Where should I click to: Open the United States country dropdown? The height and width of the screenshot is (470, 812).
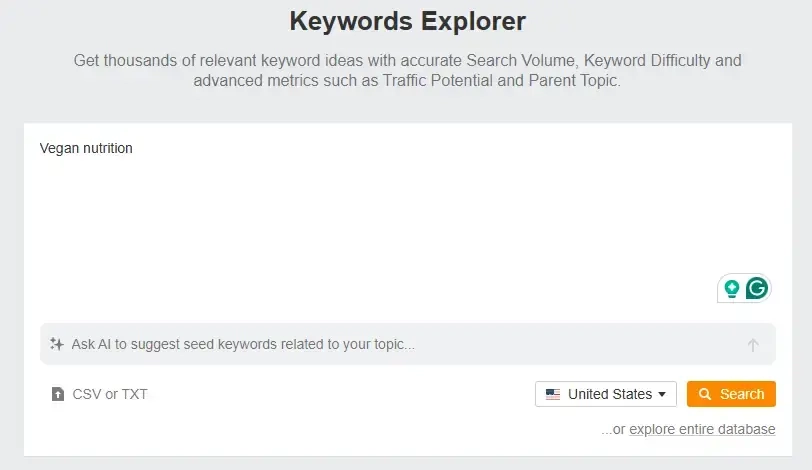coord(606,394)
